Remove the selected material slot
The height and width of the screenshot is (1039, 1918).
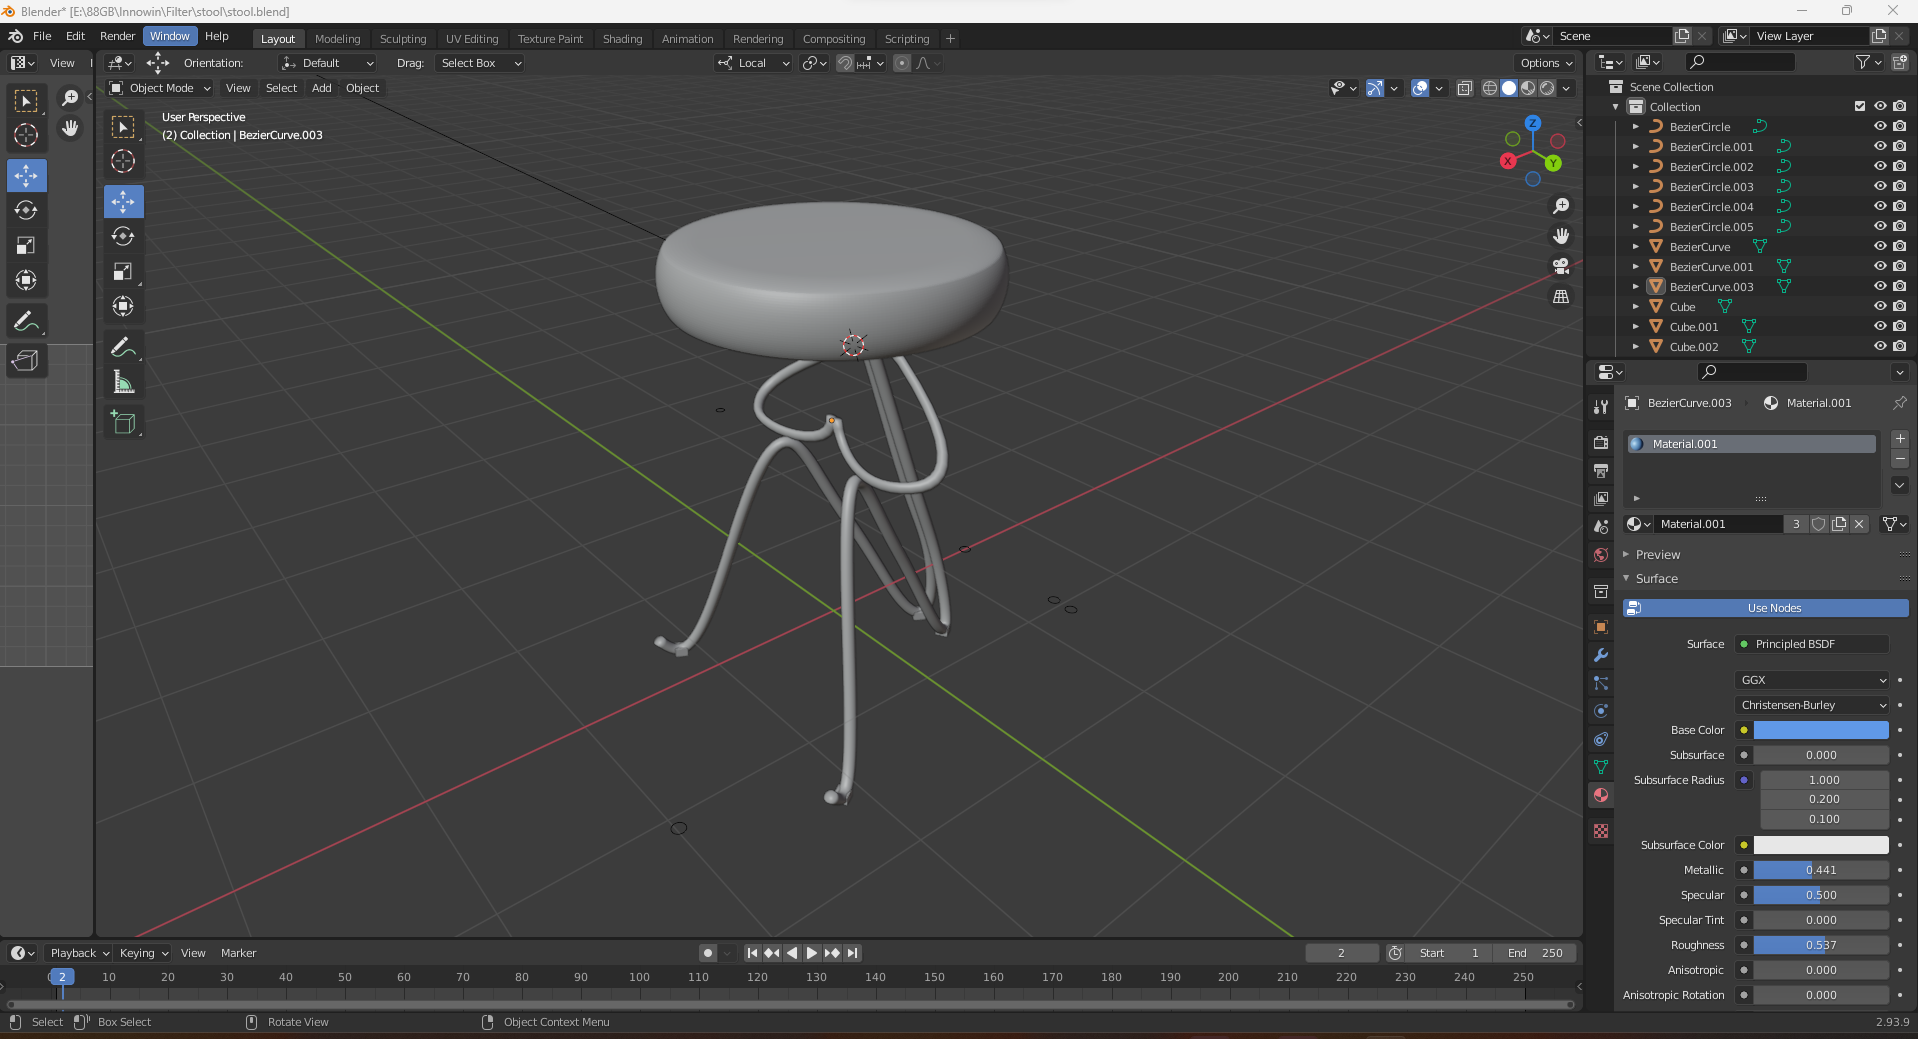point(1900,459)
